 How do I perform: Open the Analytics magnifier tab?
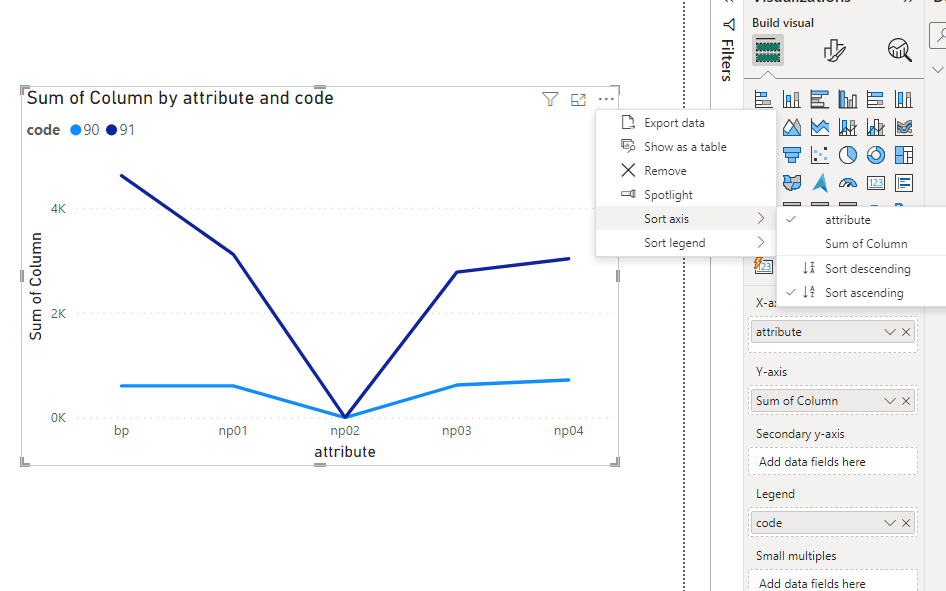899,50
